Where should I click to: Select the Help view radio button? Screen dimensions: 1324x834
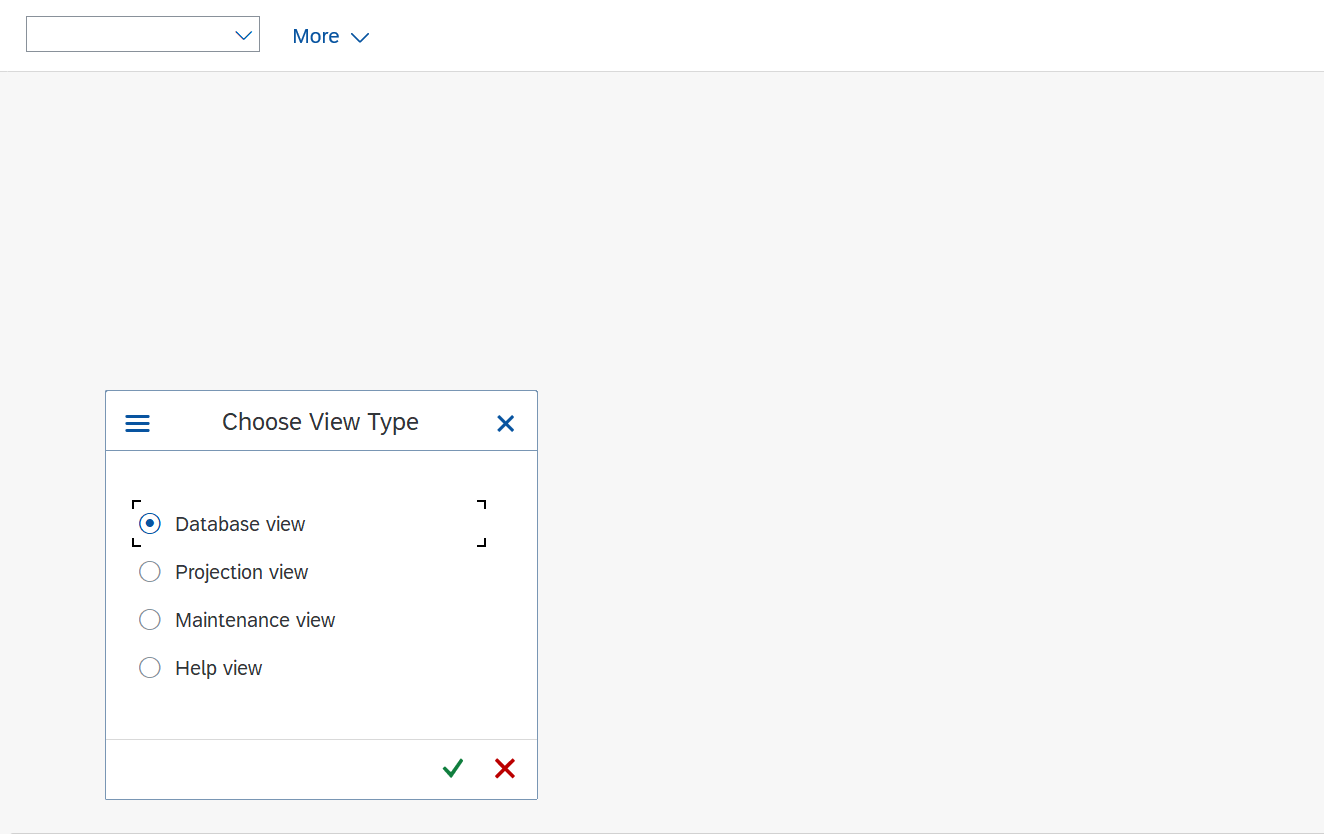(x=150, y=668)
